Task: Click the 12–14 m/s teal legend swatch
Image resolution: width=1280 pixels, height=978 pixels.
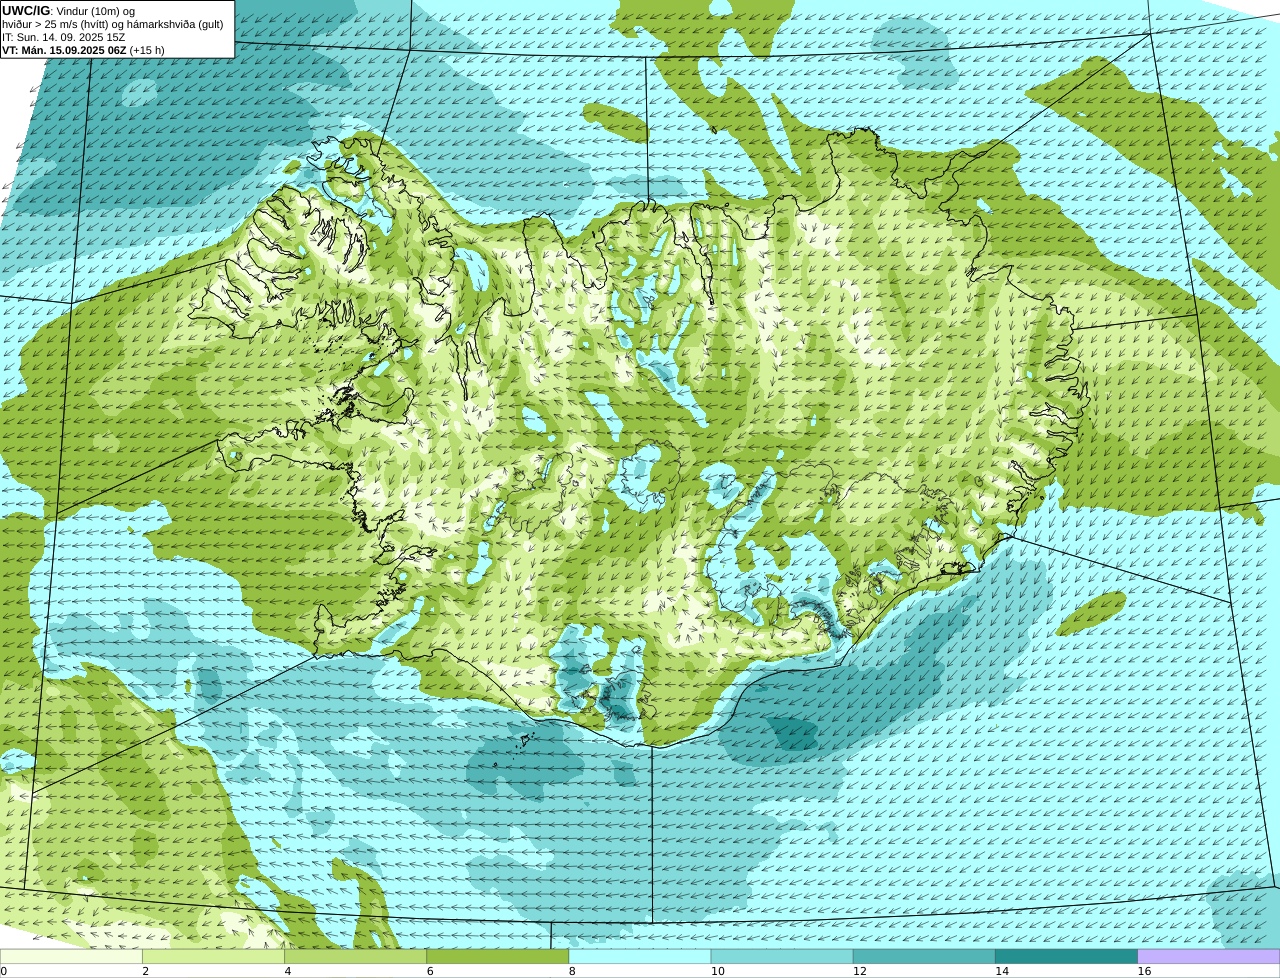Action: pos(924,956)
